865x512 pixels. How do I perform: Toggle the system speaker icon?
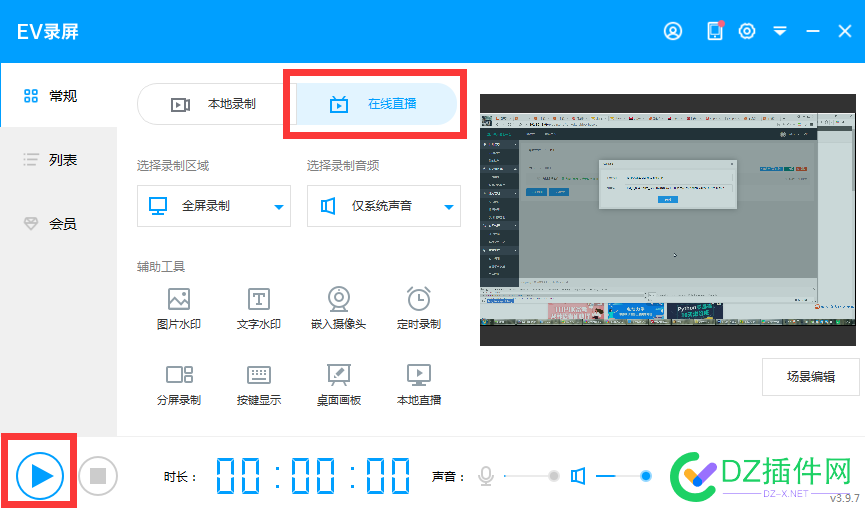pyautogui.click(x=578, y=476)
